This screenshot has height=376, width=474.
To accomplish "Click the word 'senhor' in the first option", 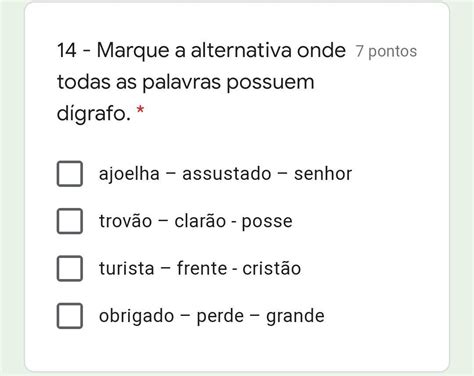I will [x=323, y=174].
